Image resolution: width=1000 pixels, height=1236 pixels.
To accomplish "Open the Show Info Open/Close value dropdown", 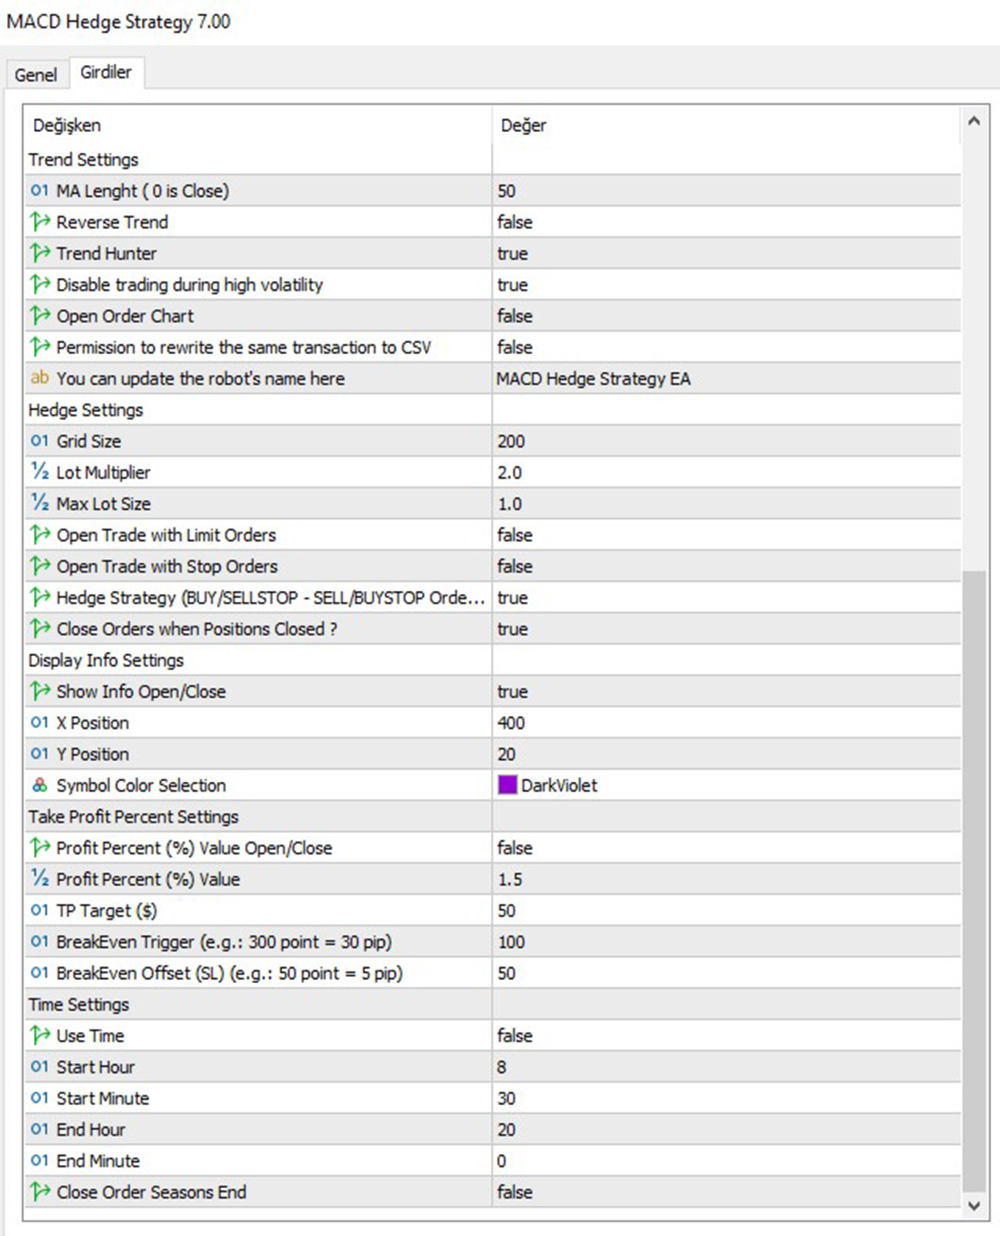I will pyautogui.click(x=513, y=691).
